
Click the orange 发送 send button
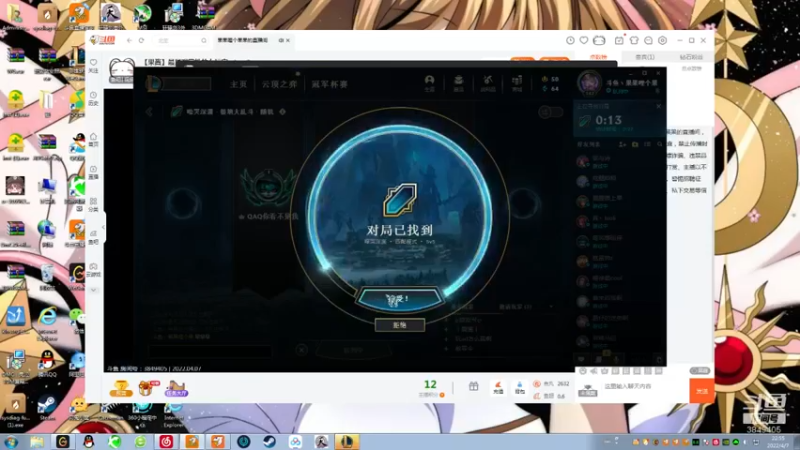click(x=702, y=391)
